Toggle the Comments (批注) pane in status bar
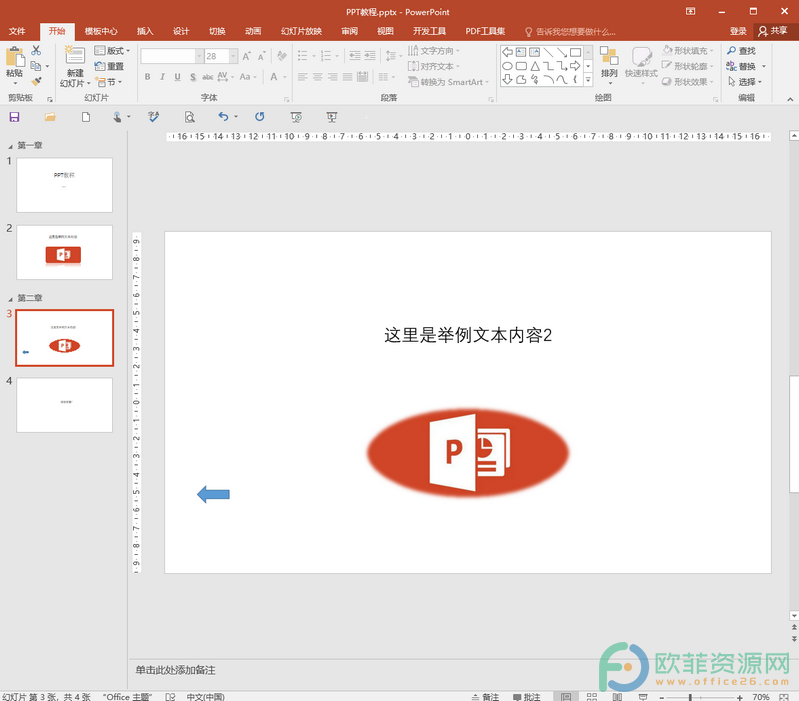Screen dimensions: 799x701 pyautogui.click(x=526, y=696)
